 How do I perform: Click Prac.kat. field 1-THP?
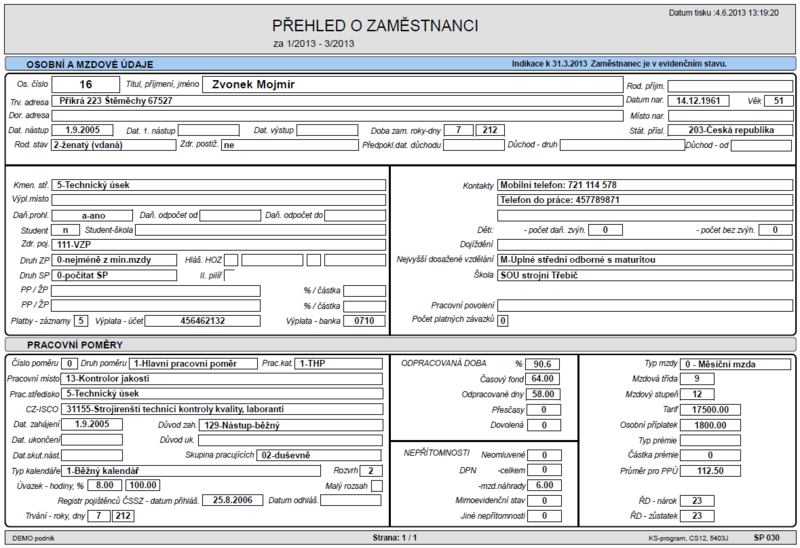[x=338, y=364]
